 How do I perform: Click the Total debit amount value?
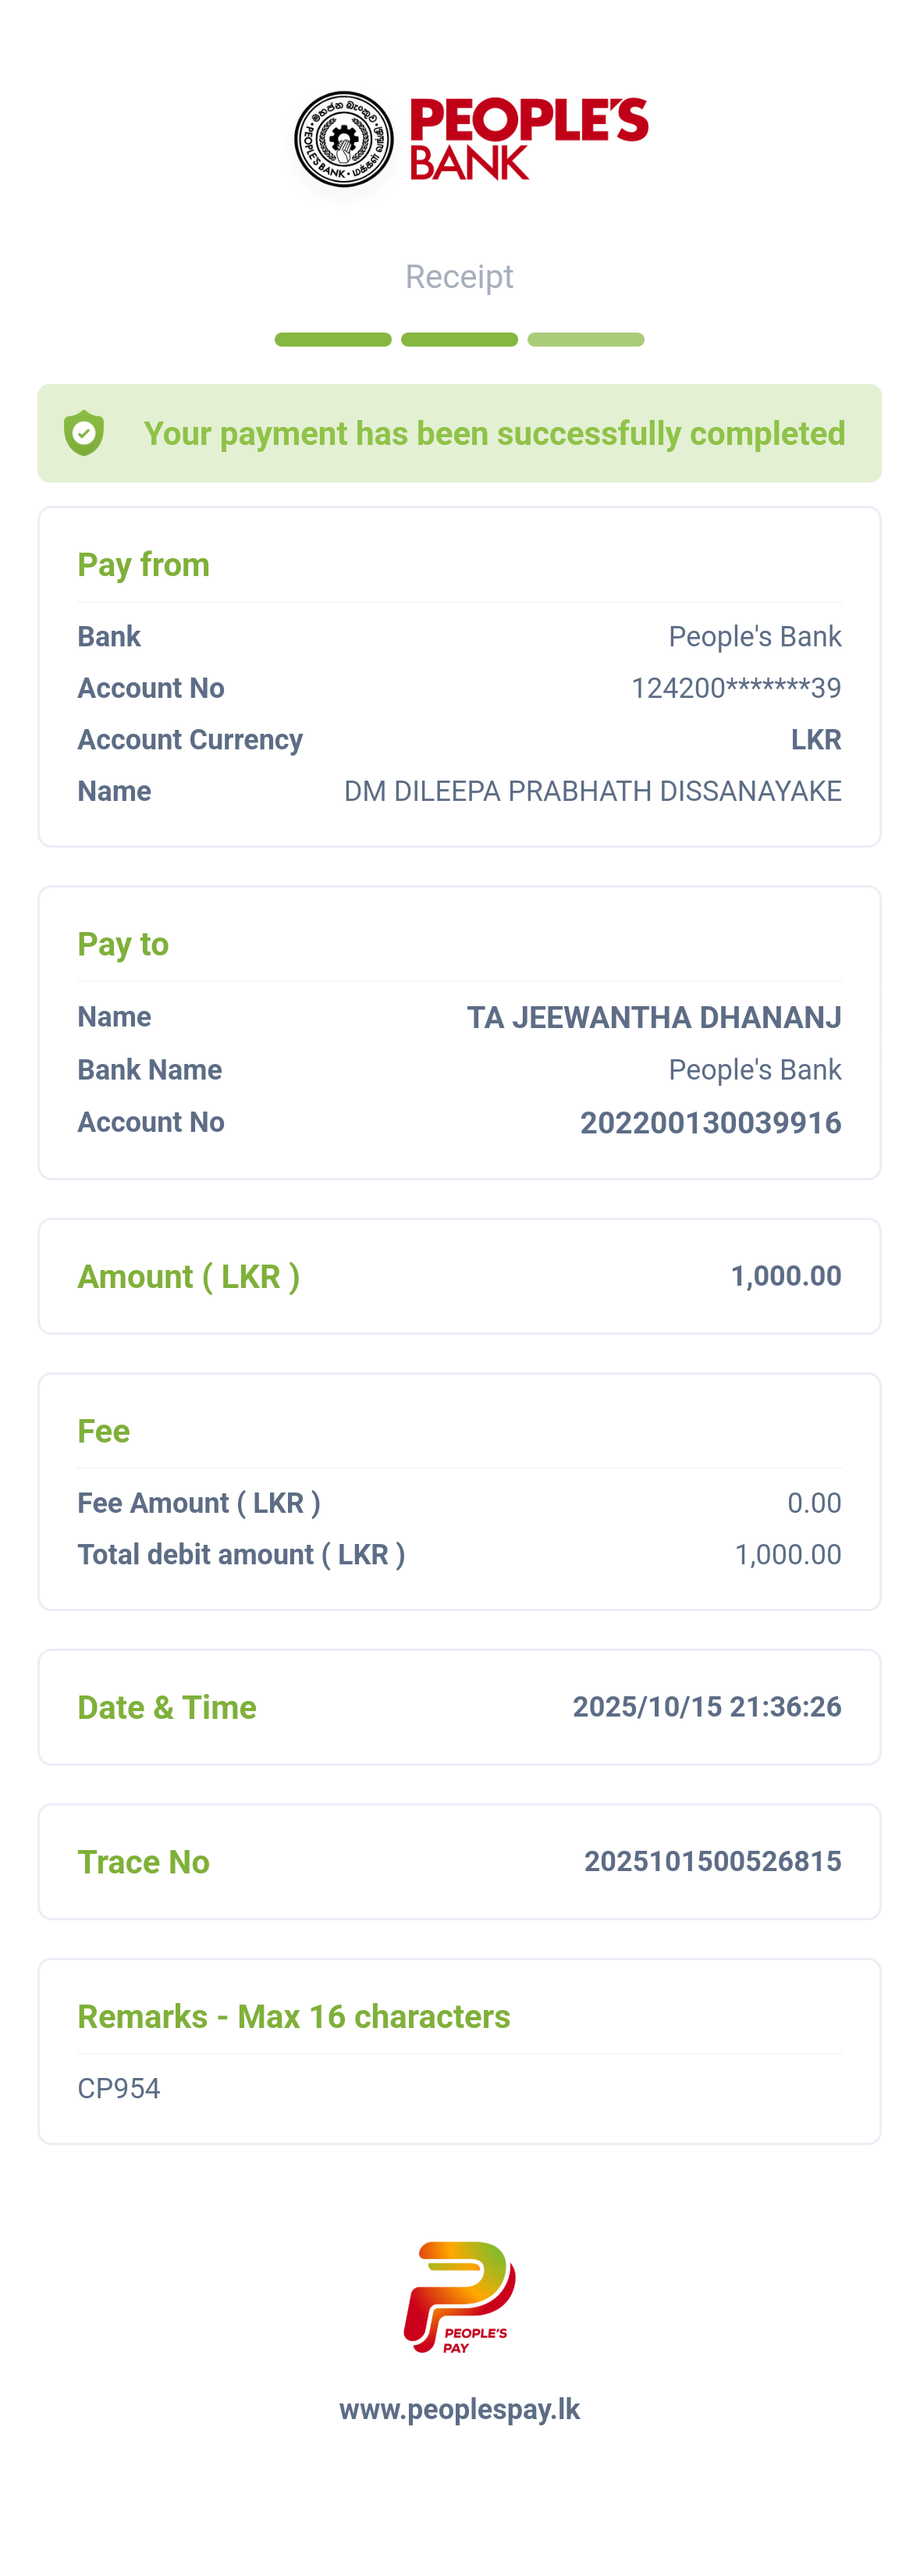pyautogui.click(x=787, y=1554)
